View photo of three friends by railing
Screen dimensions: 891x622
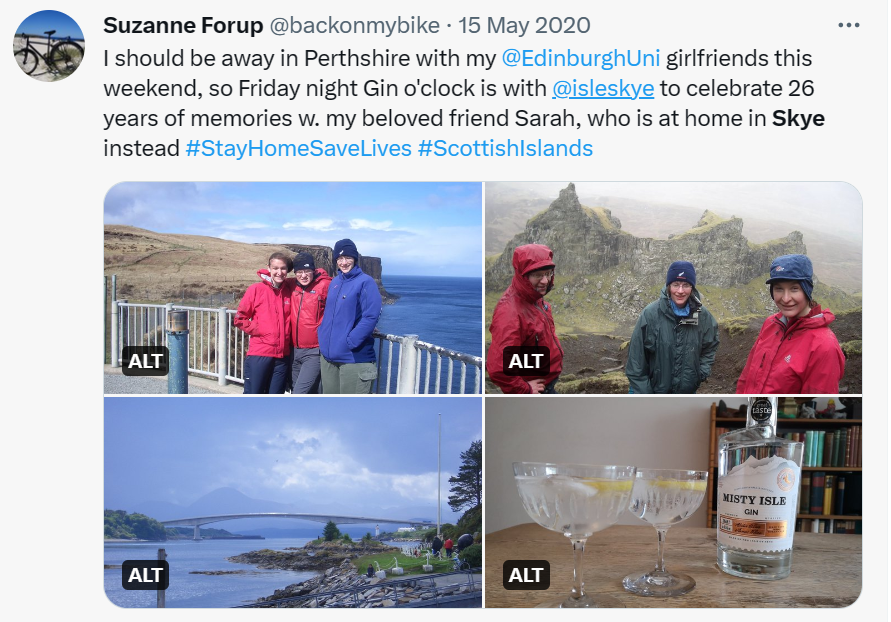[x=293, y=288]
